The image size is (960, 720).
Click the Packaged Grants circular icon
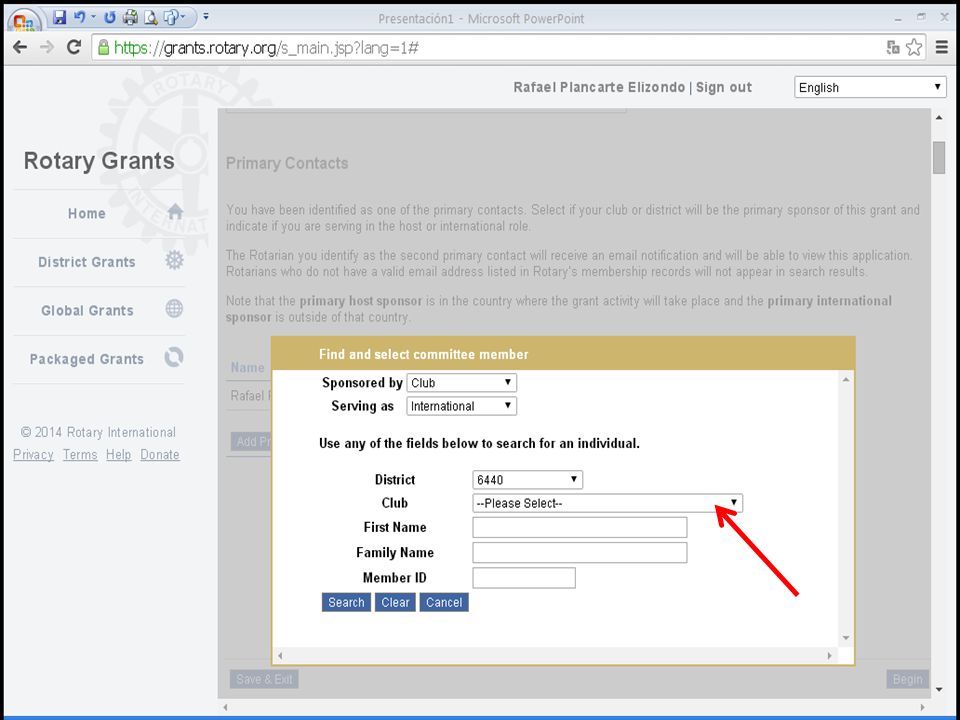[x=174, y=357]
